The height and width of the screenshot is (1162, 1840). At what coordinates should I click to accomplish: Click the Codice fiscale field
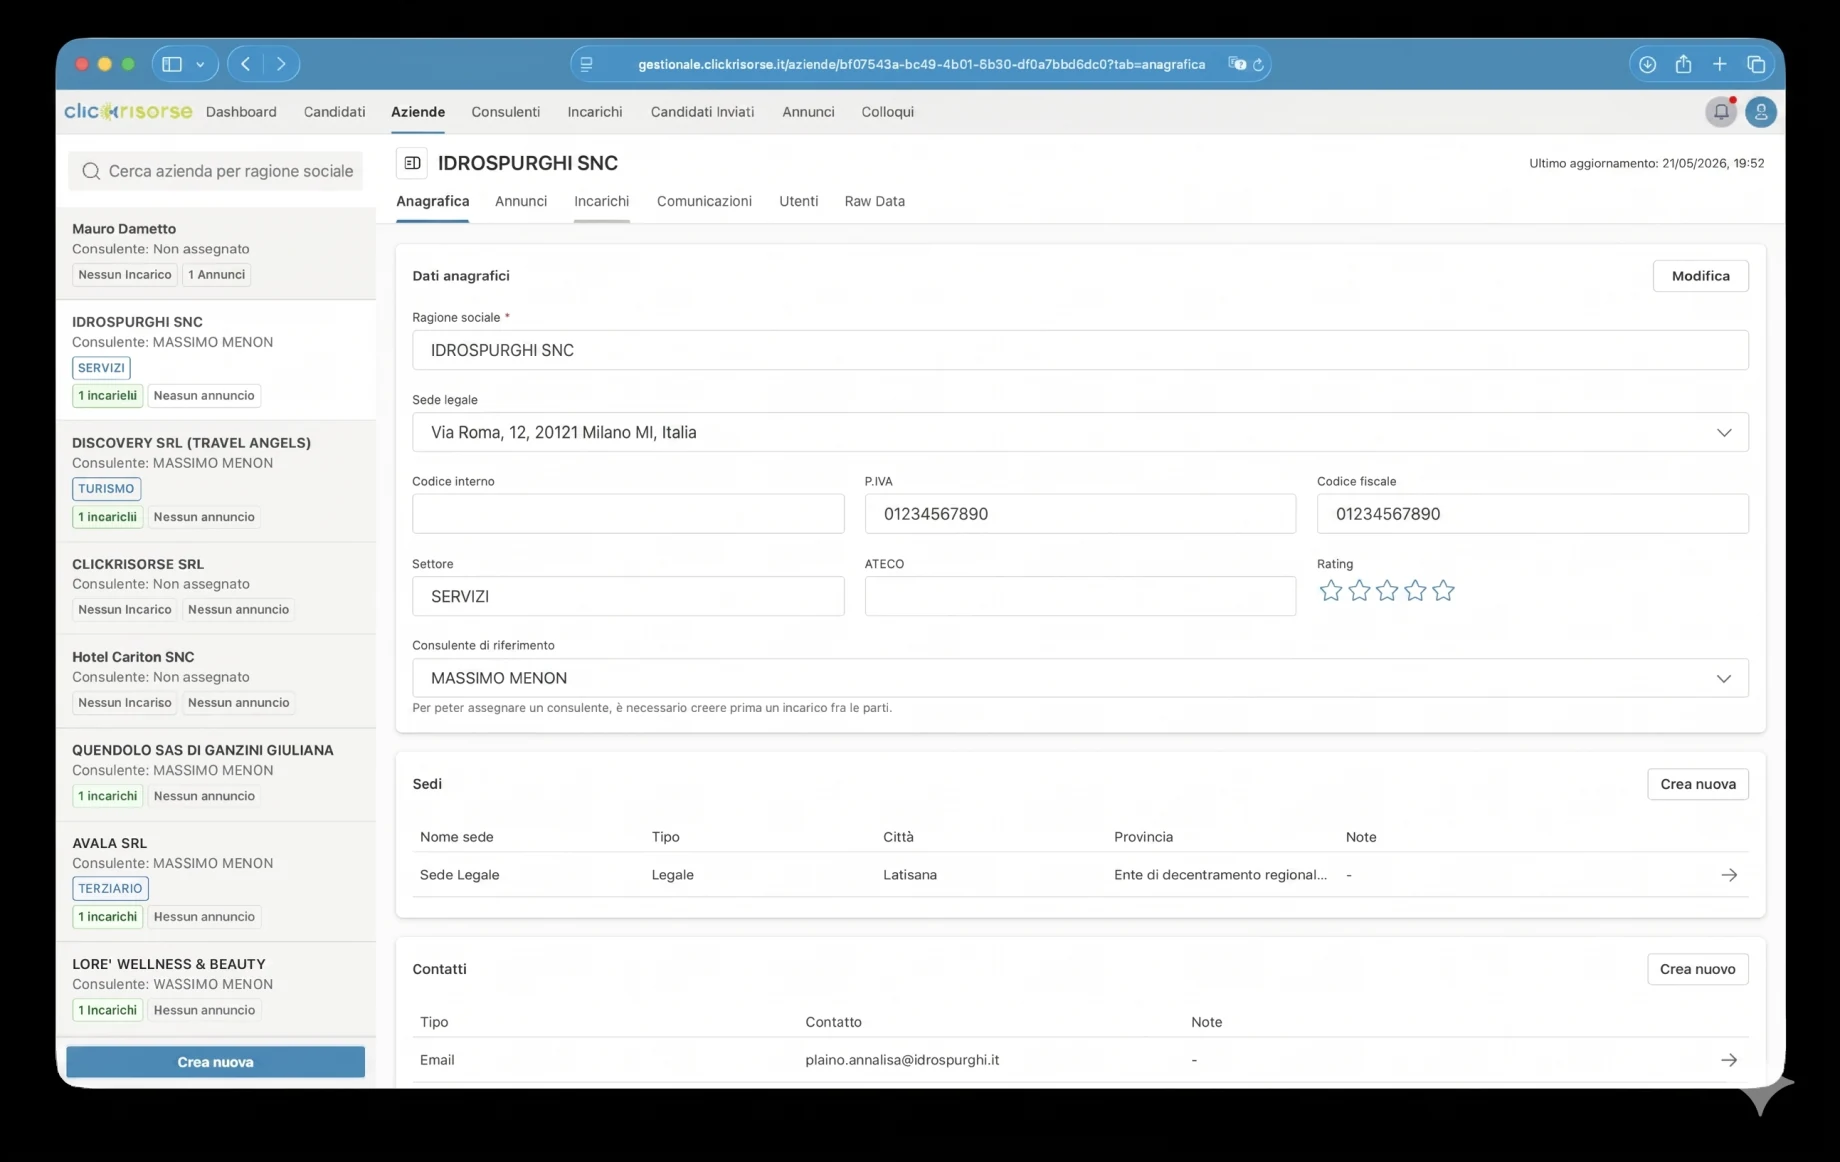(1532, 514)
